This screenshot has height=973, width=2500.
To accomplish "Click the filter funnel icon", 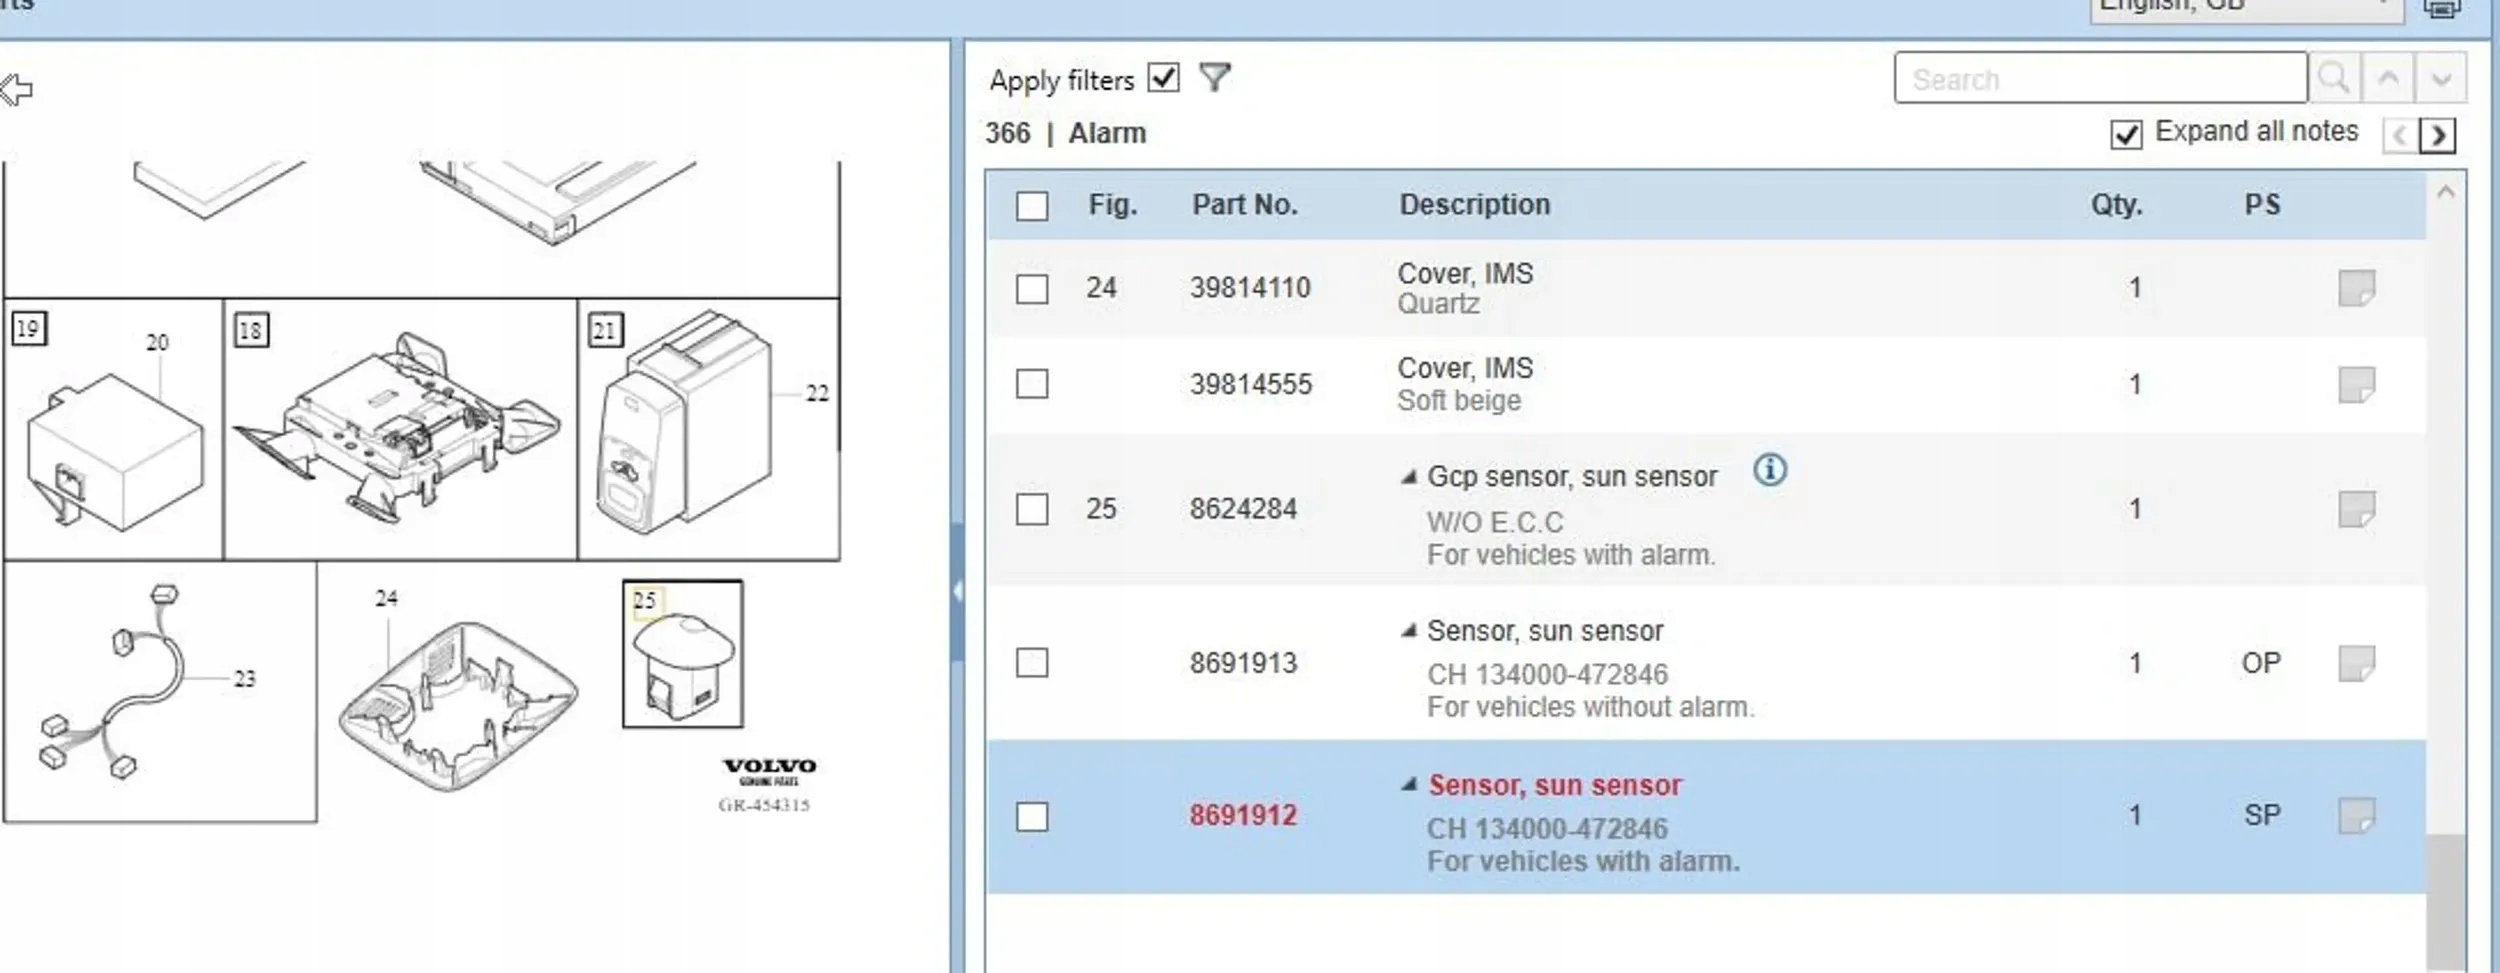I will 1214,77.
